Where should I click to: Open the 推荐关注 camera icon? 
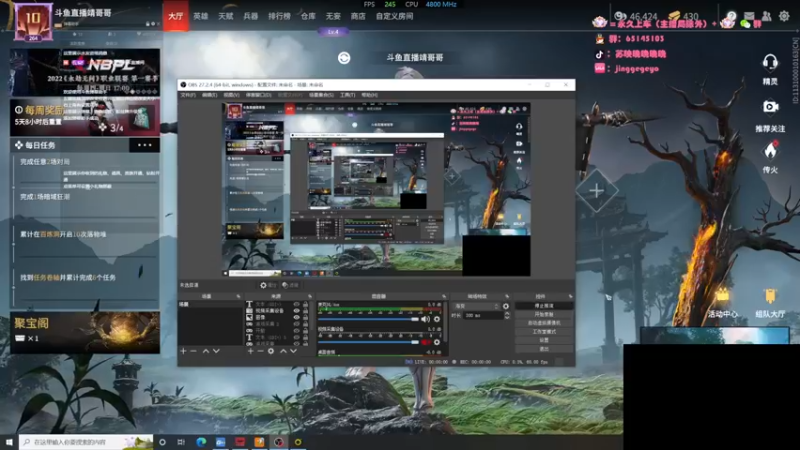point(770,107)
